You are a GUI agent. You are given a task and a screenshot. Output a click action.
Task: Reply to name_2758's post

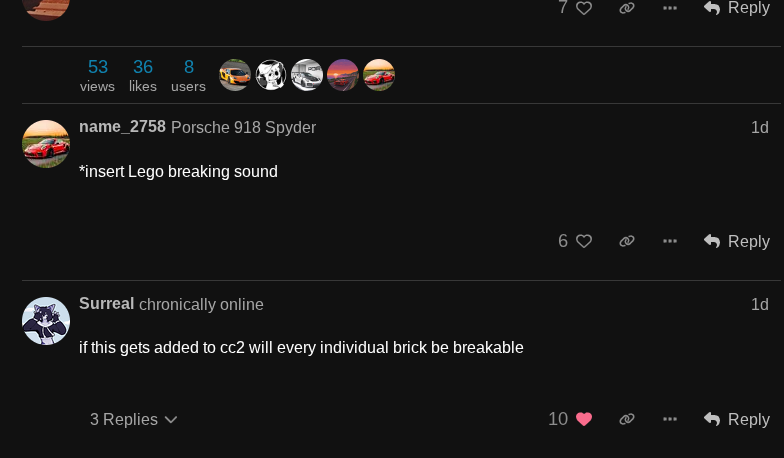pyautogui.click(x=737, y=241)
